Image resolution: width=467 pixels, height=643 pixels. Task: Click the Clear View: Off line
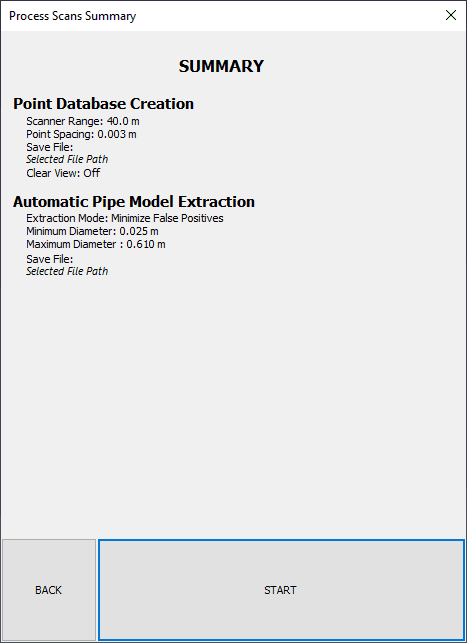click(63, 173)
